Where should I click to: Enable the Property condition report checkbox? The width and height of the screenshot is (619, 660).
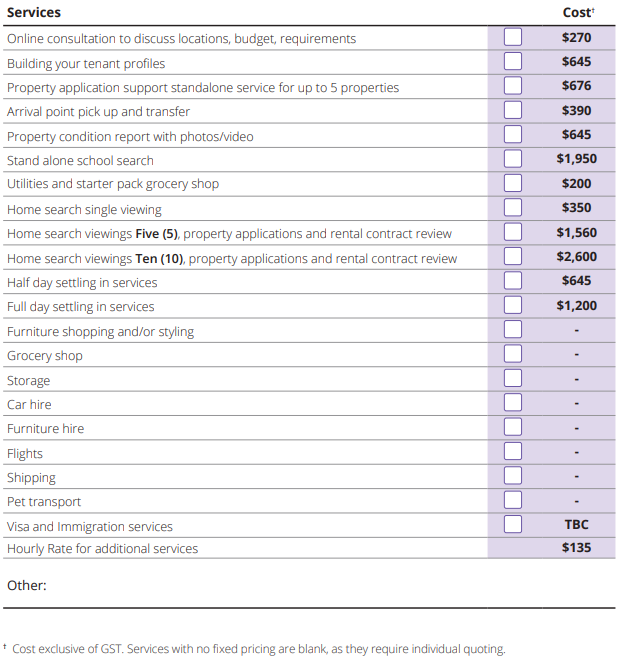[513, 134]
